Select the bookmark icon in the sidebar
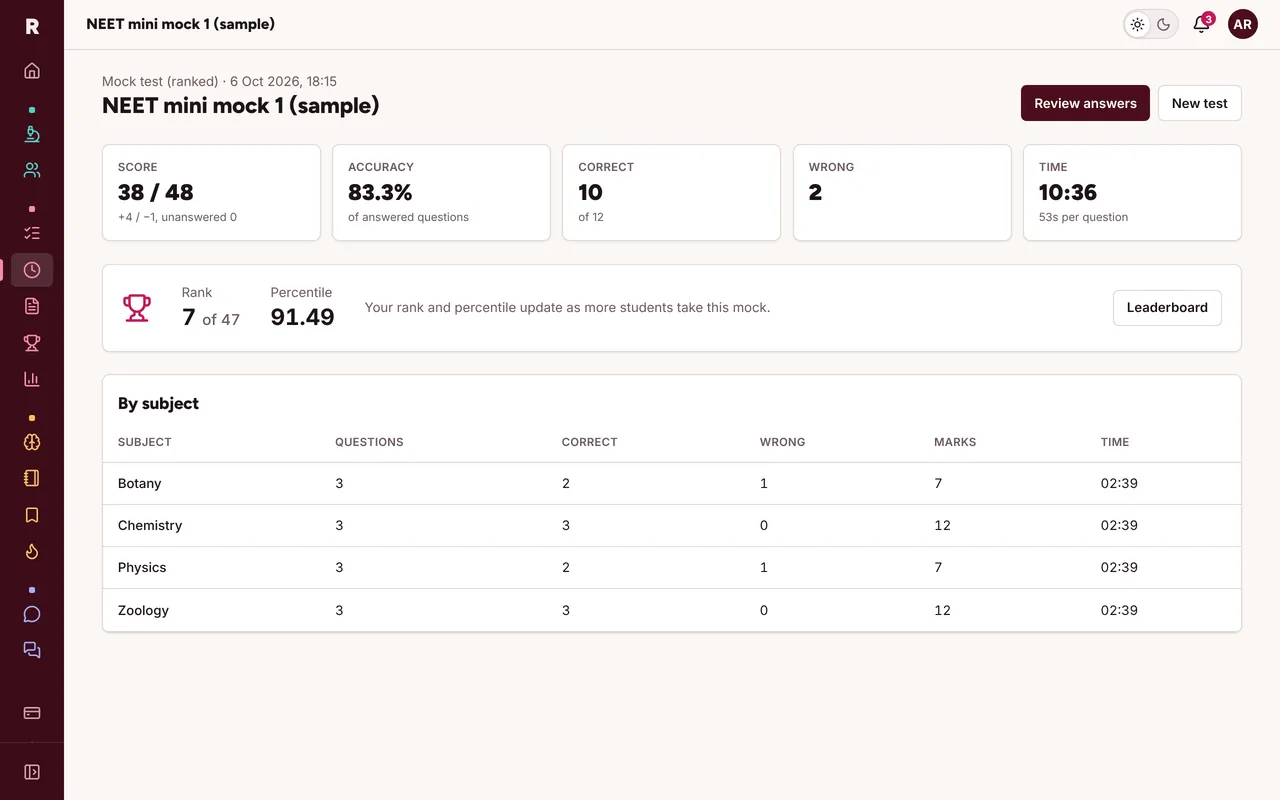The width and height of the screenshot is (1280, 800). (32, 515)
